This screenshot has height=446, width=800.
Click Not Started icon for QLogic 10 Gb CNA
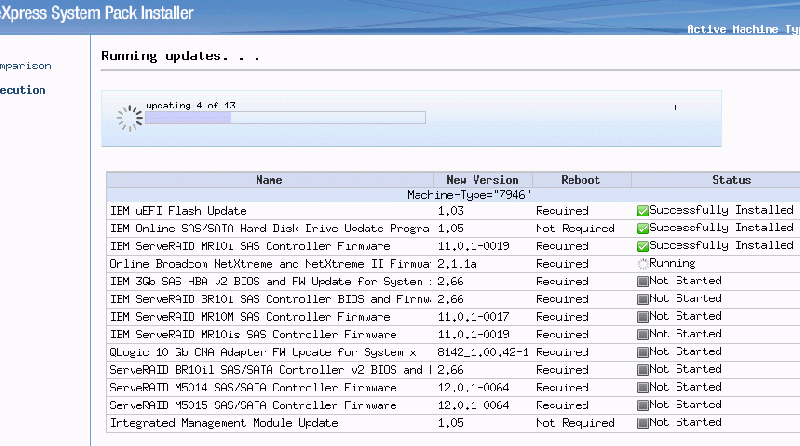(x=642, y=352)
